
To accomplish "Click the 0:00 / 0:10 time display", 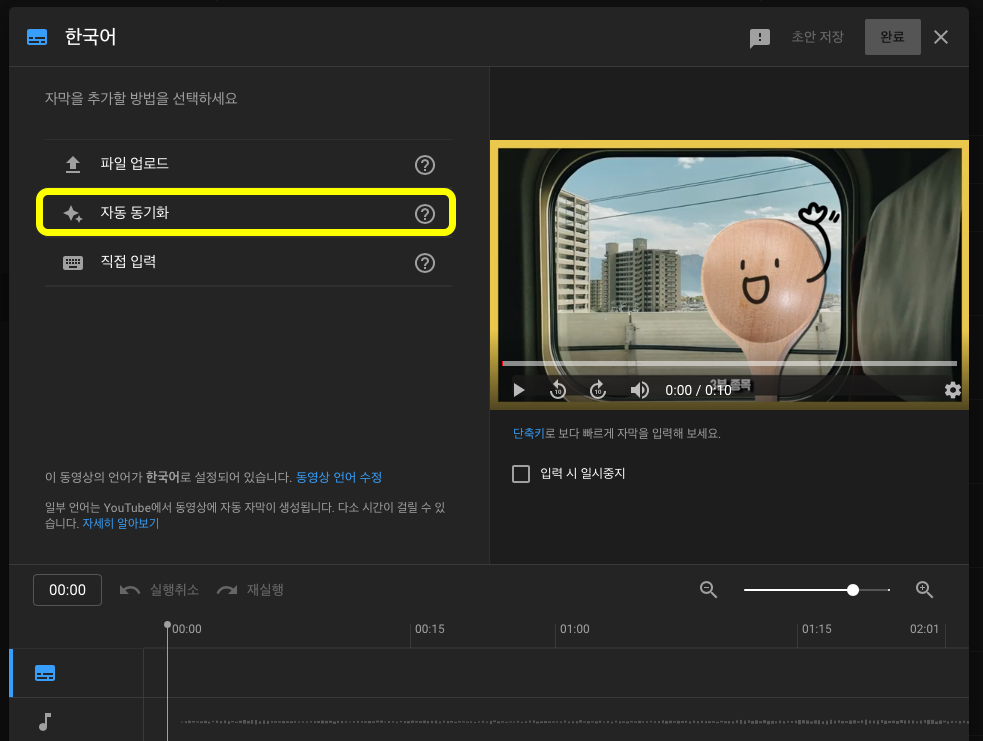I will coord(698,390).
